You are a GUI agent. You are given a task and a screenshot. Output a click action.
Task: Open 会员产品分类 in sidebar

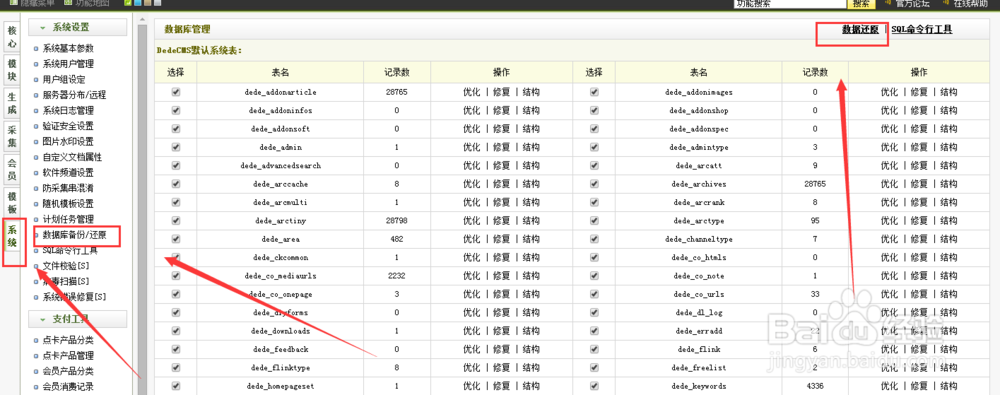(x=68, y=371)
